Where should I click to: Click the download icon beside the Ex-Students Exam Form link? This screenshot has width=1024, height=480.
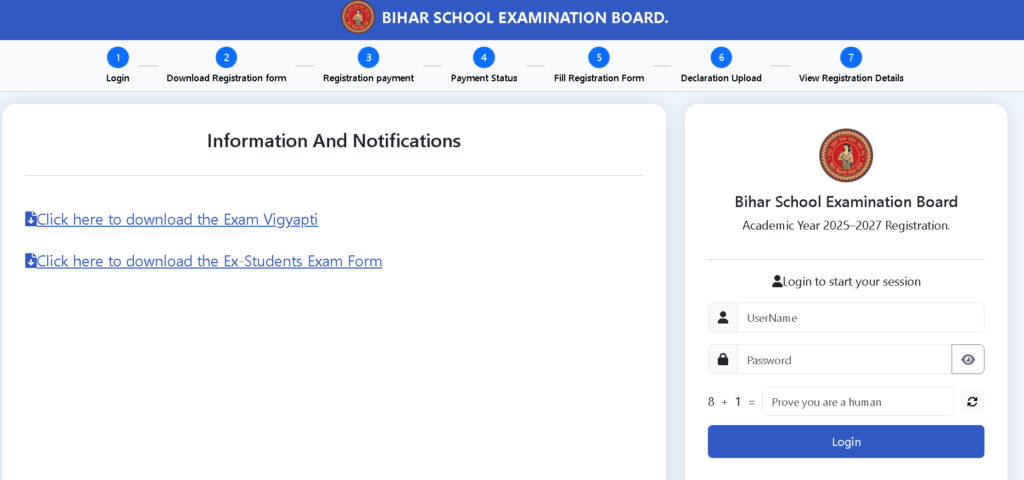tap(31, 261)
